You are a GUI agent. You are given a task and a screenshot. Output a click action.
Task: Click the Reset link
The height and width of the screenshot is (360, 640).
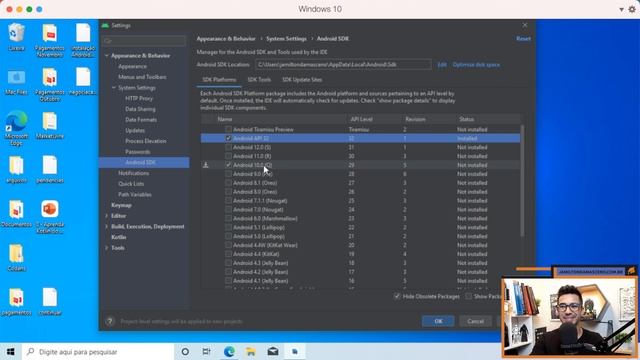tap(523, 39)
